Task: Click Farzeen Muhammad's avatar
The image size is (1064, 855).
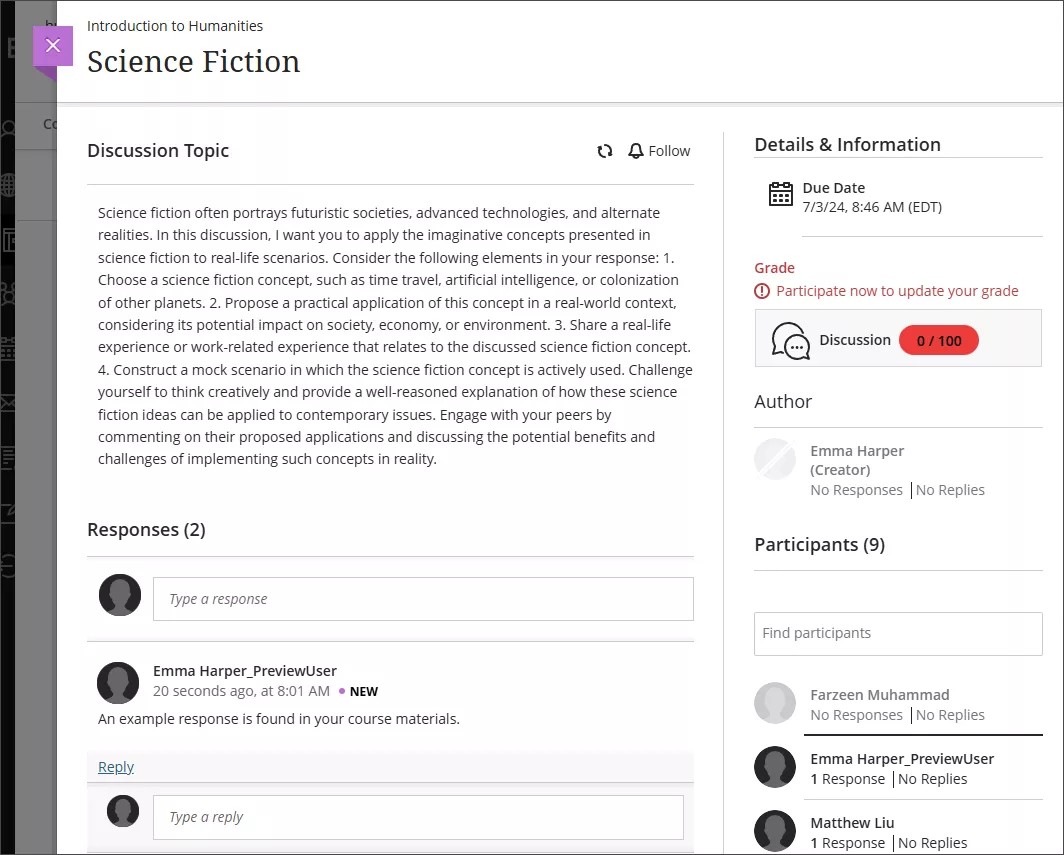Action: [775, 703]
